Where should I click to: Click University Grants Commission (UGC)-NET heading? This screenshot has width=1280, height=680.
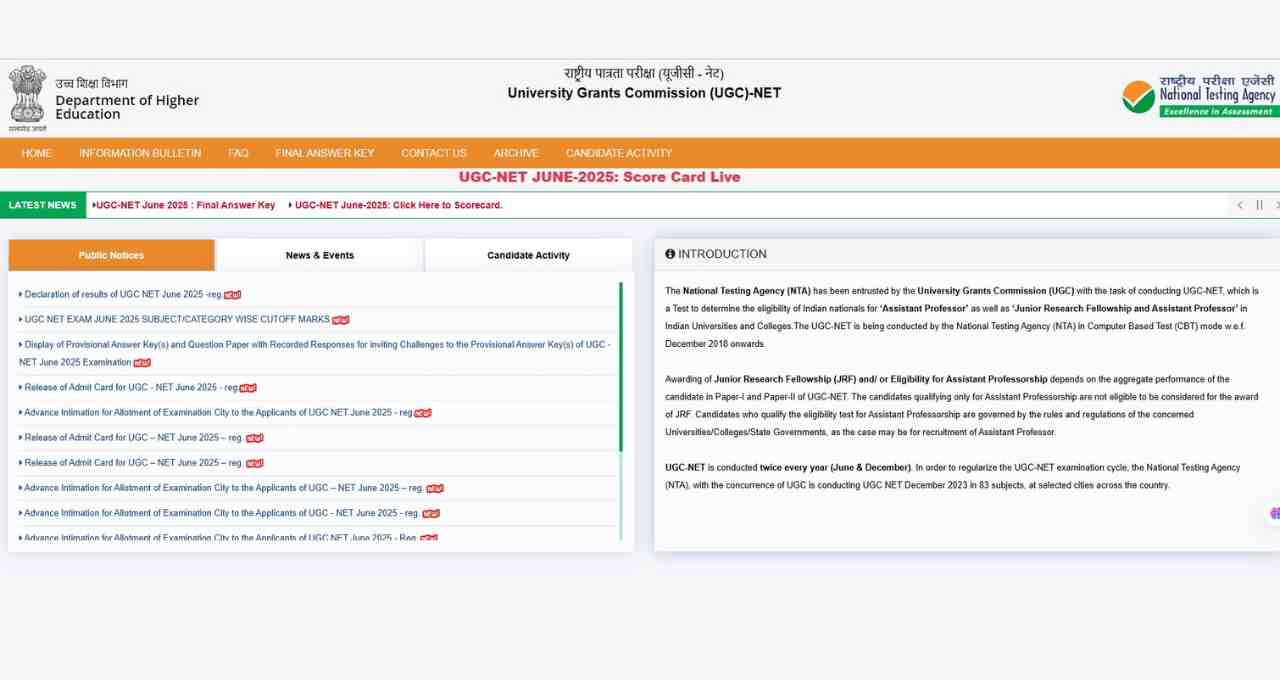[644, 93]
